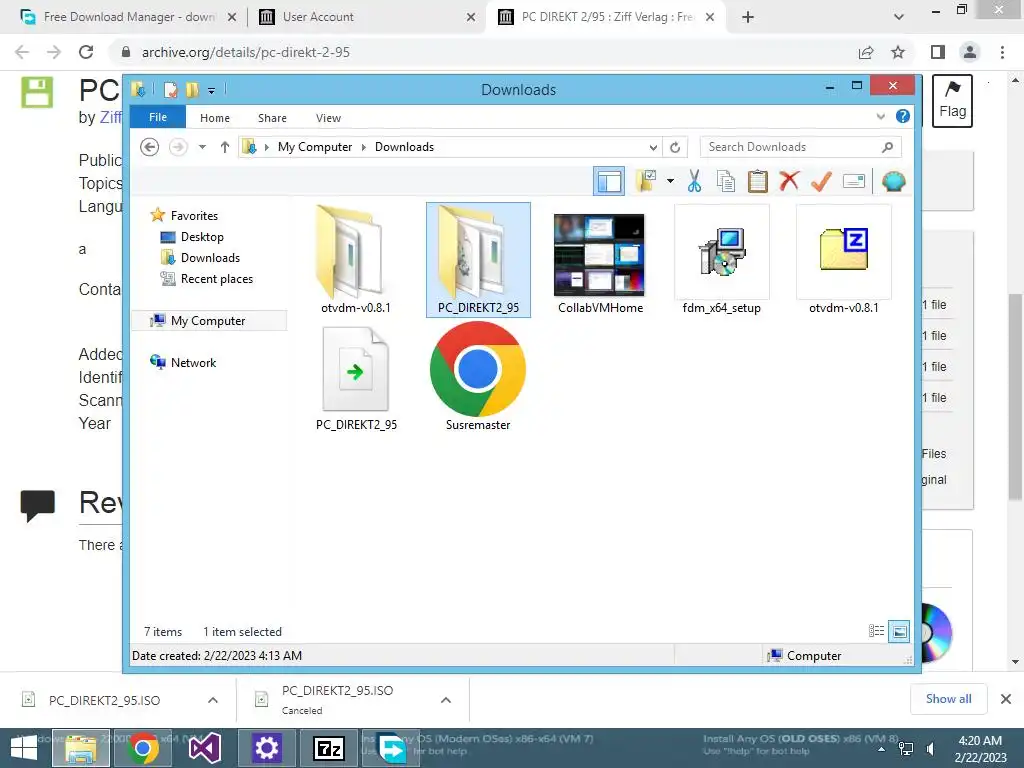This screenshot has height=768, width=1024.
Task: Switch to Free Download Manager browser tab
Action: [129, 17]
